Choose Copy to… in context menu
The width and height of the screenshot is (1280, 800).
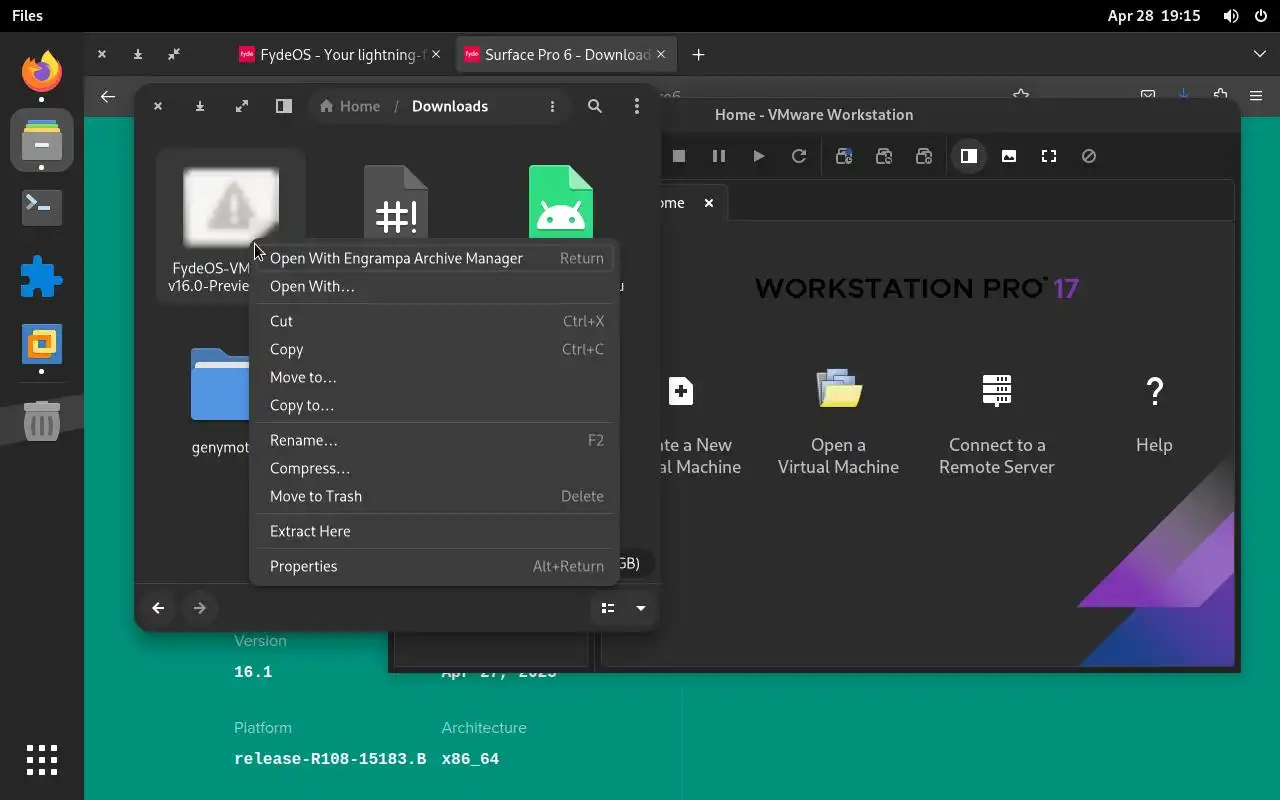click(x=435, y=405)
